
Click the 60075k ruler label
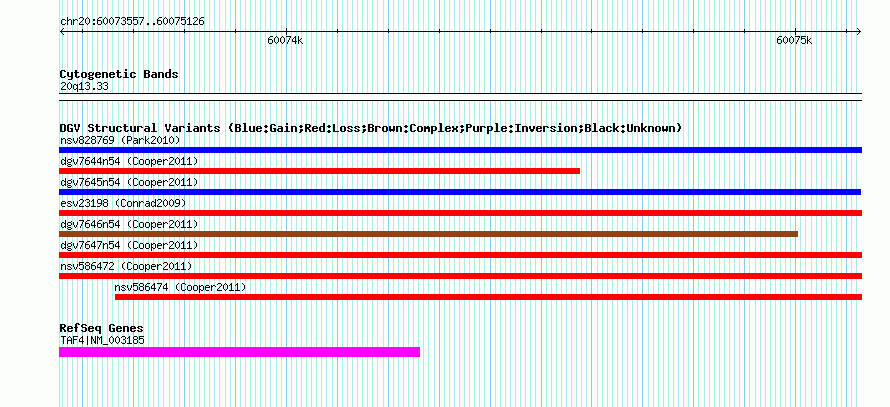794,41
